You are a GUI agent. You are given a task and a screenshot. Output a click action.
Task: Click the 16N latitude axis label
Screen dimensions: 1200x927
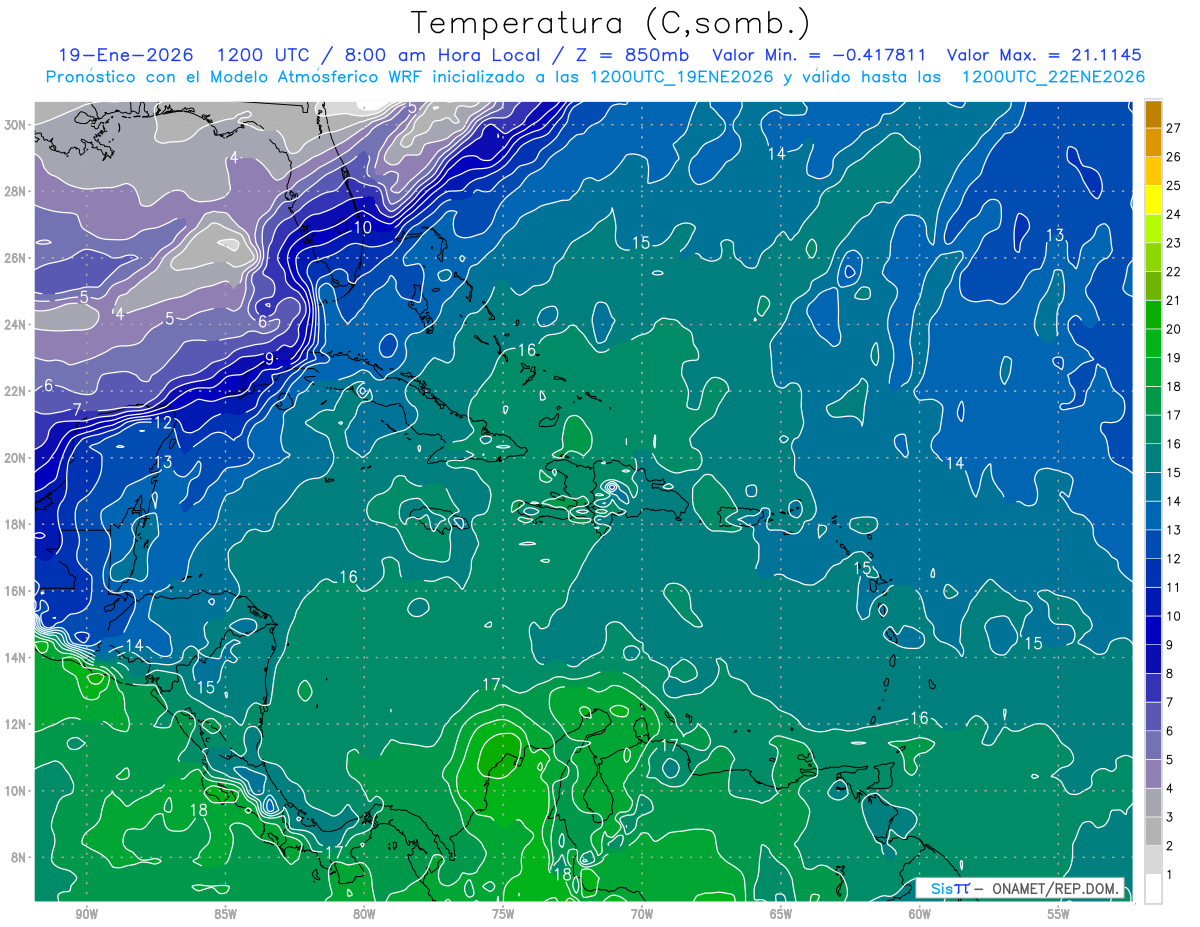click(16, 591)
